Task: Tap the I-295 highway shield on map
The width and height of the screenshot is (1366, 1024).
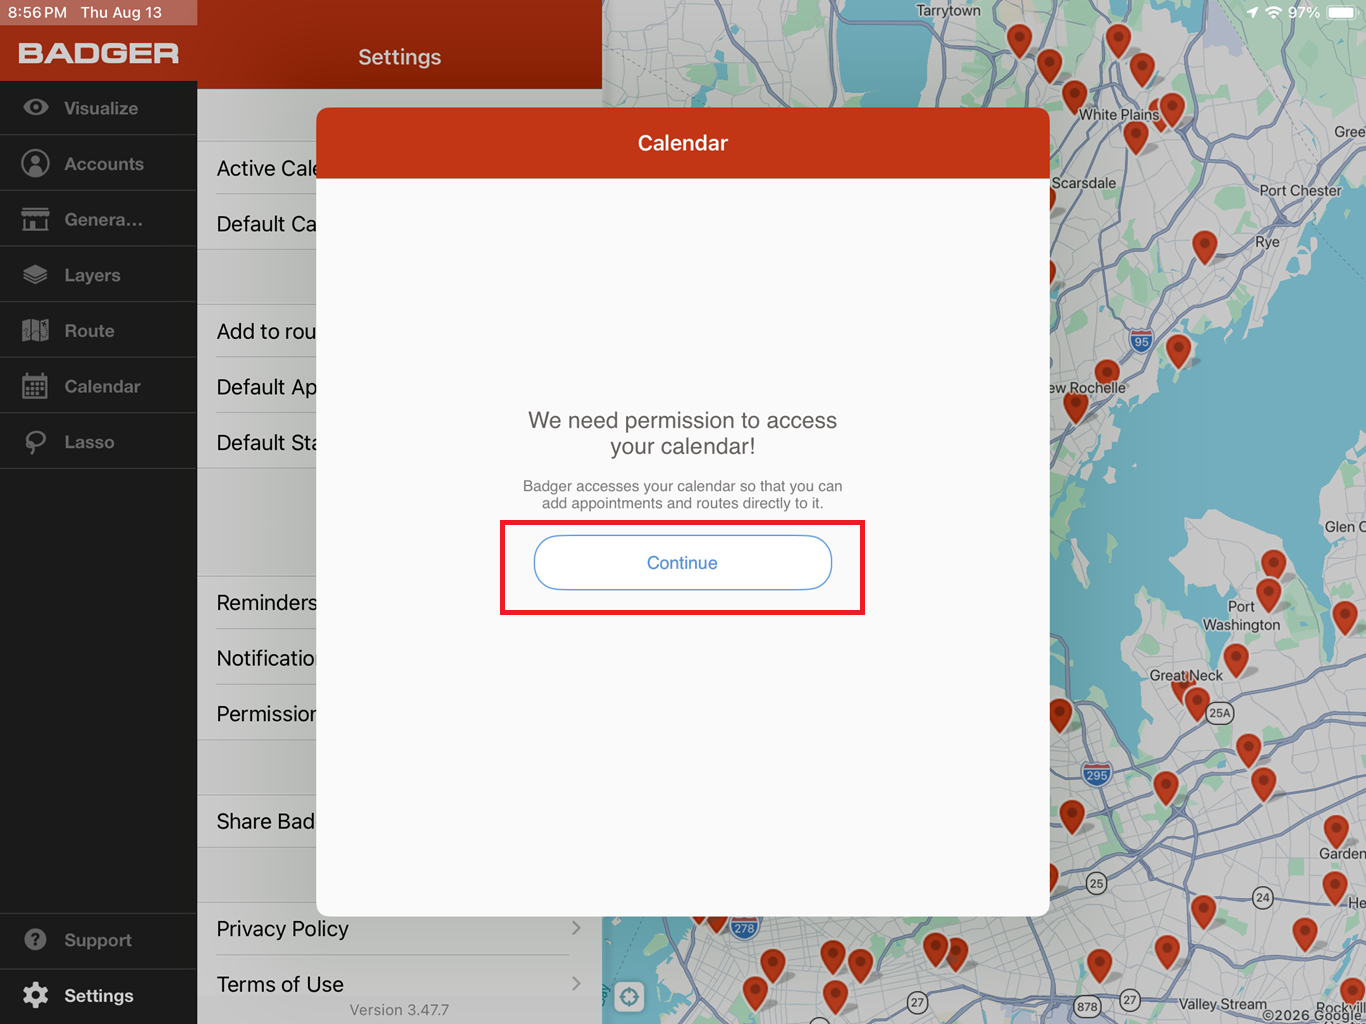Action: [x=1097, y=774]
